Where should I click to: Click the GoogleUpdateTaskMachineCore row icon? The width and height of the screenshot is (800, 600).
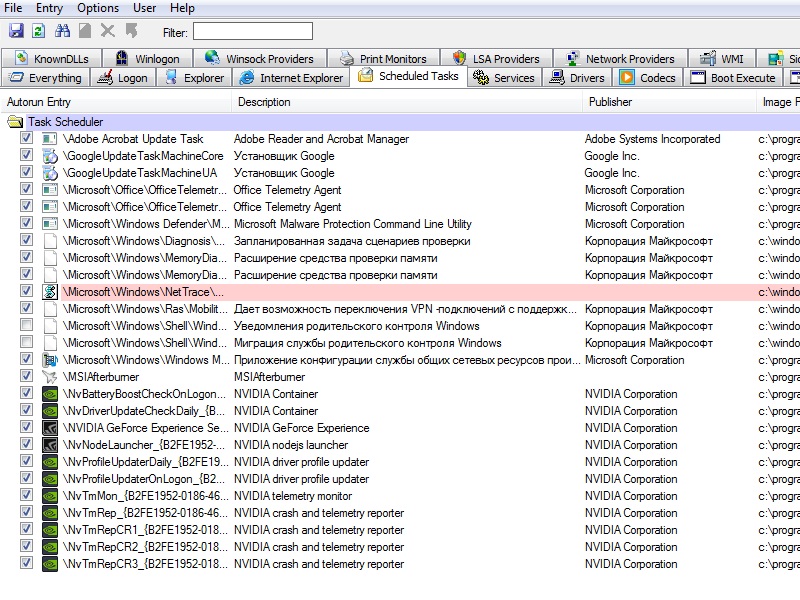(49, 156)
